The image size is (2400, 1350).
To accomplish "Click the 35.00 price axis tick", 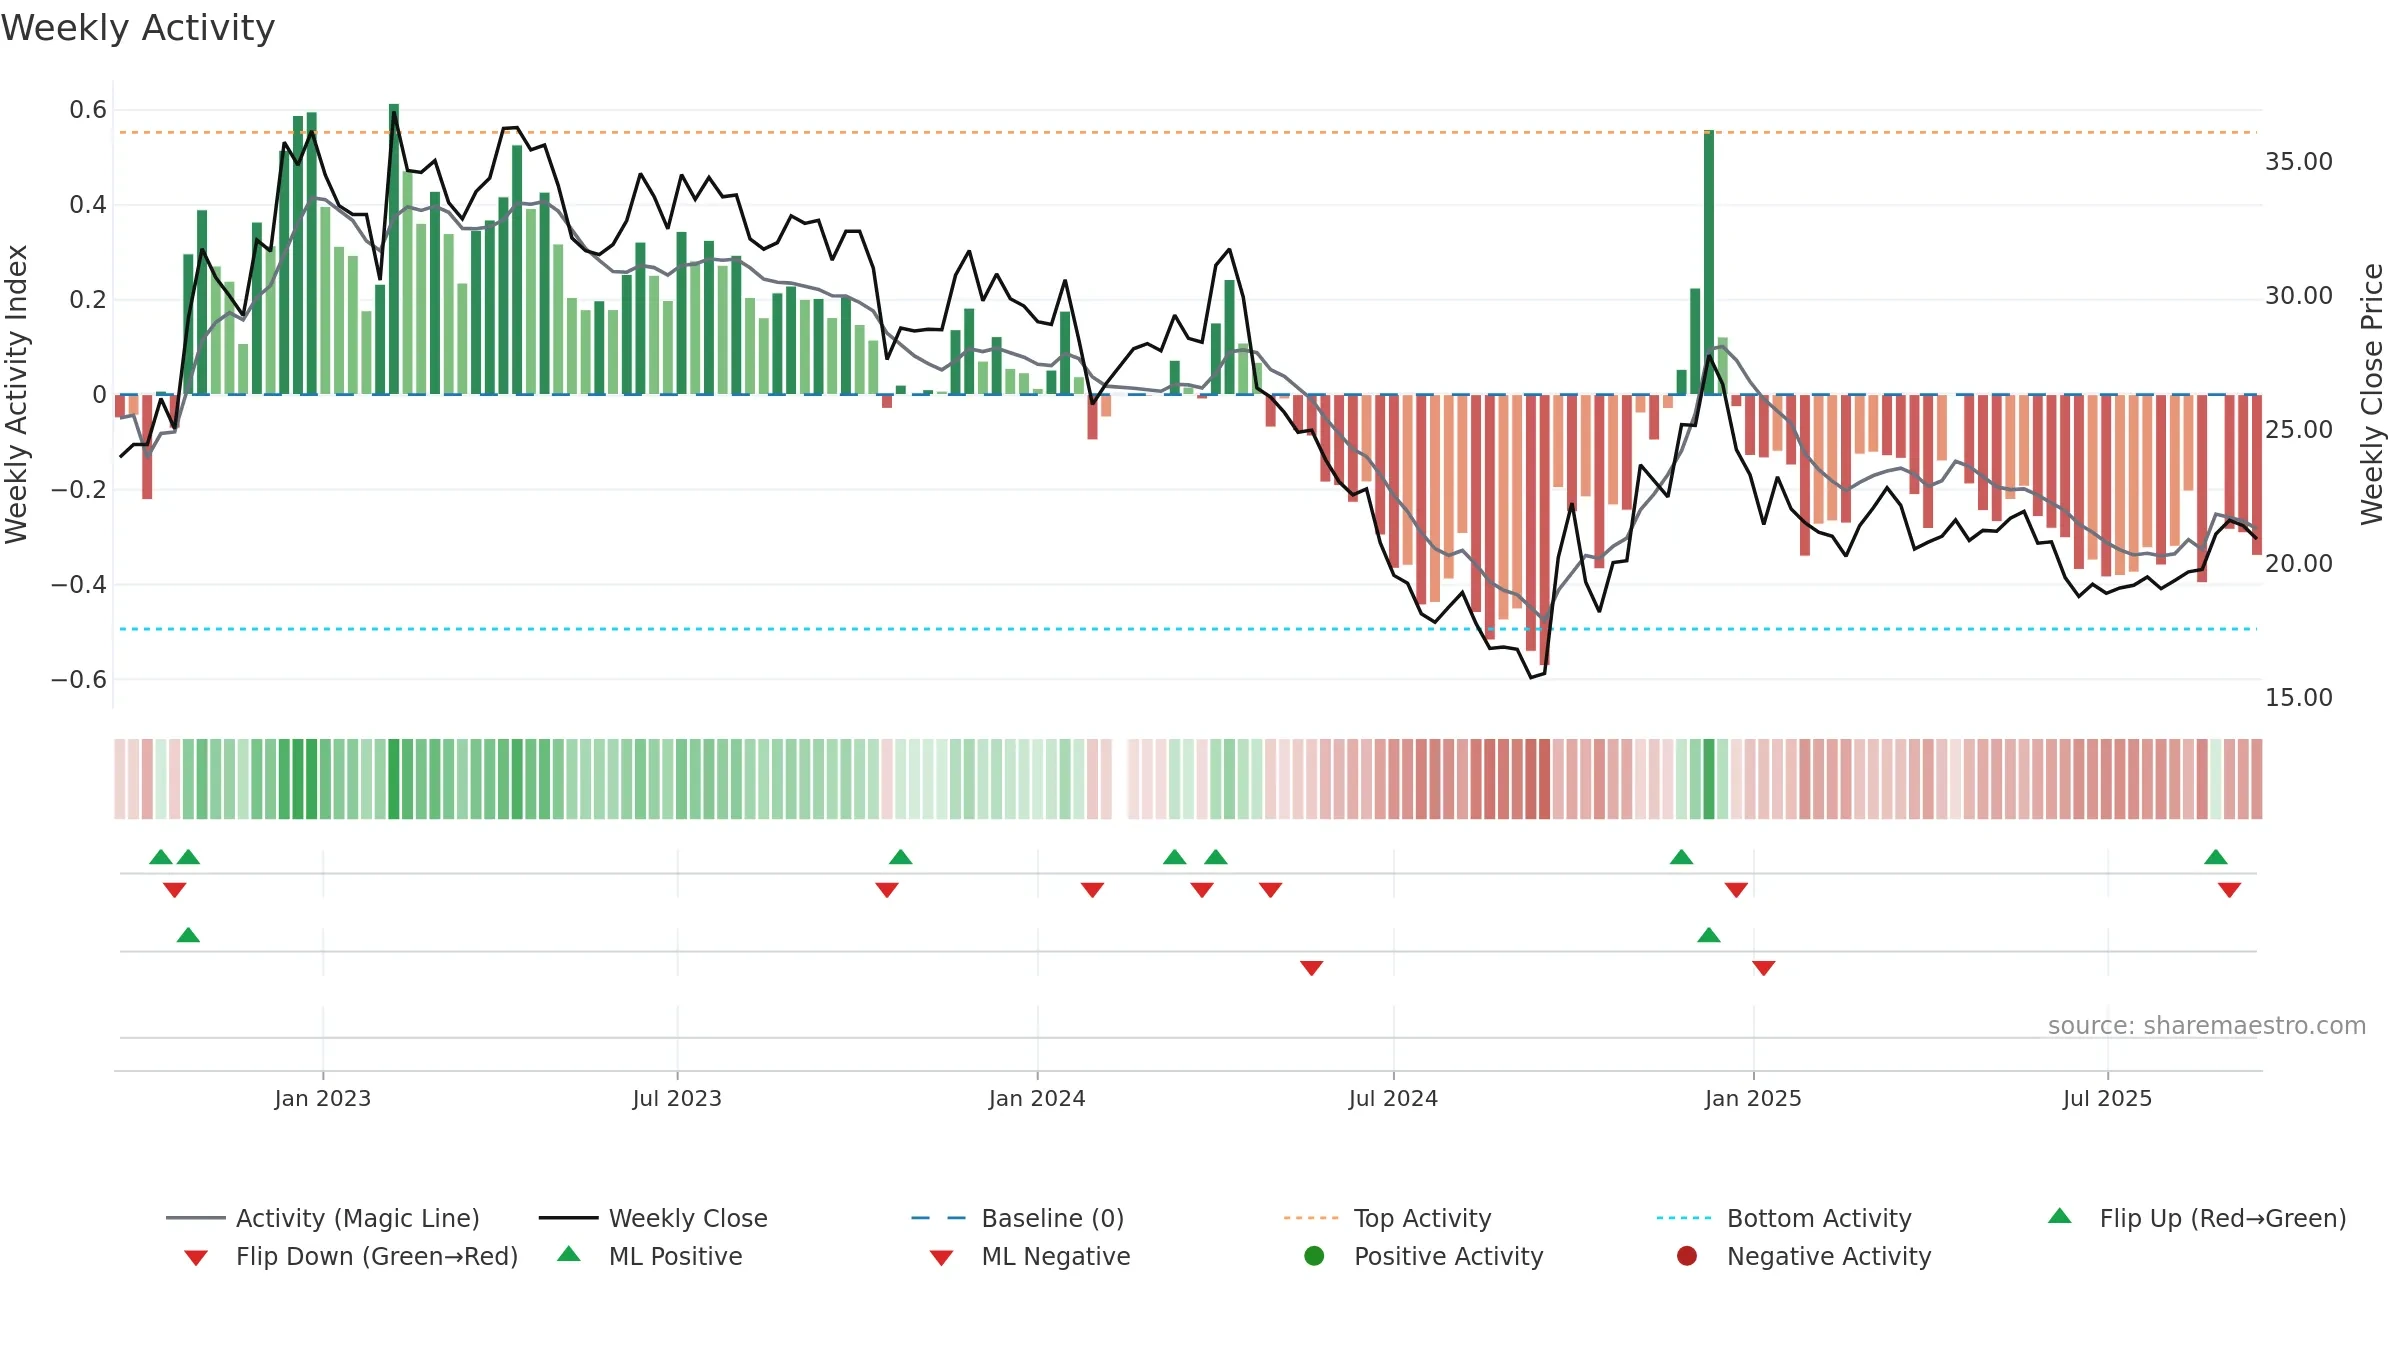I will point(2299,162).
